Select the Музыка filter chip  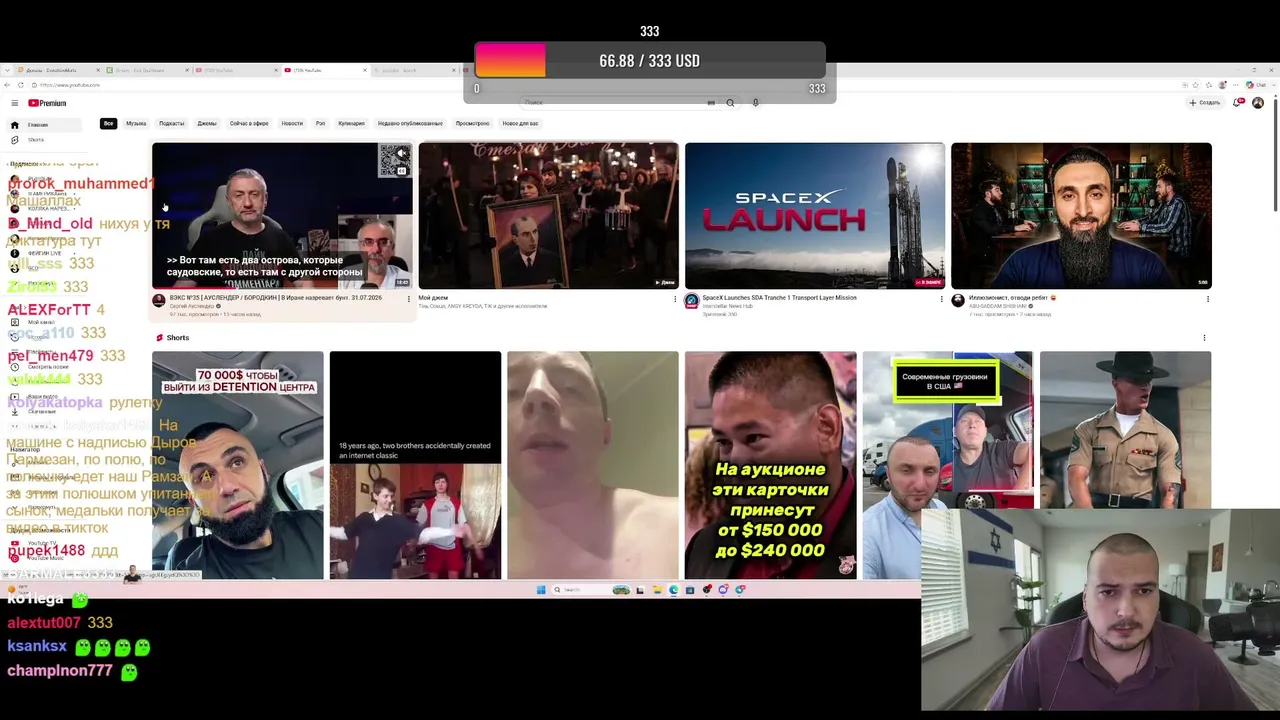(136, 124)
